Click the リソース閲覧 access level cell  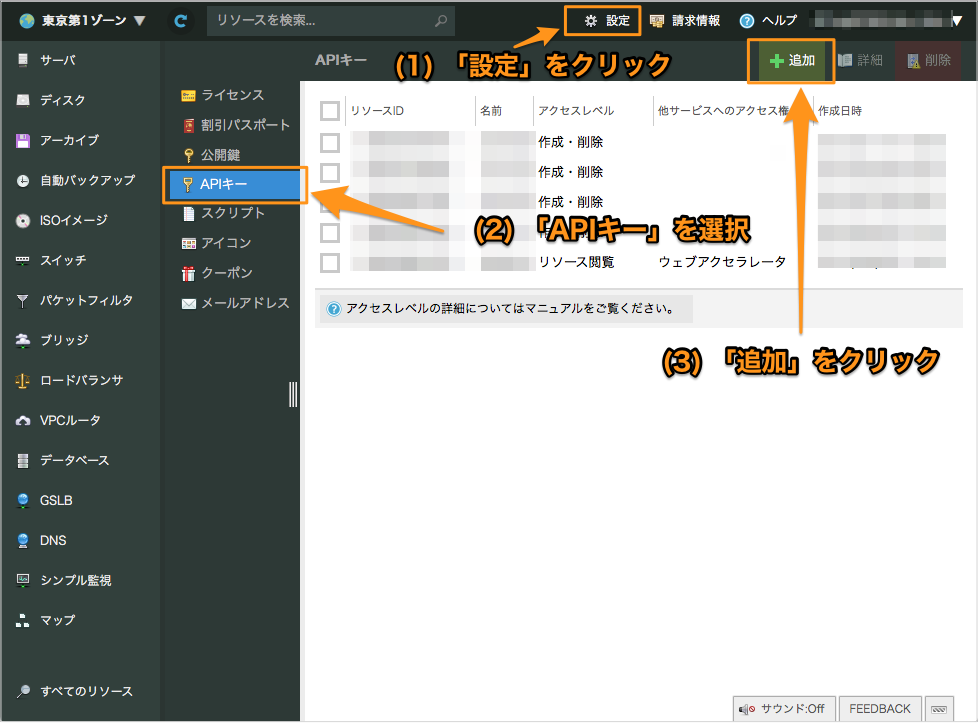pyautogui.click(x=576, y=262)
